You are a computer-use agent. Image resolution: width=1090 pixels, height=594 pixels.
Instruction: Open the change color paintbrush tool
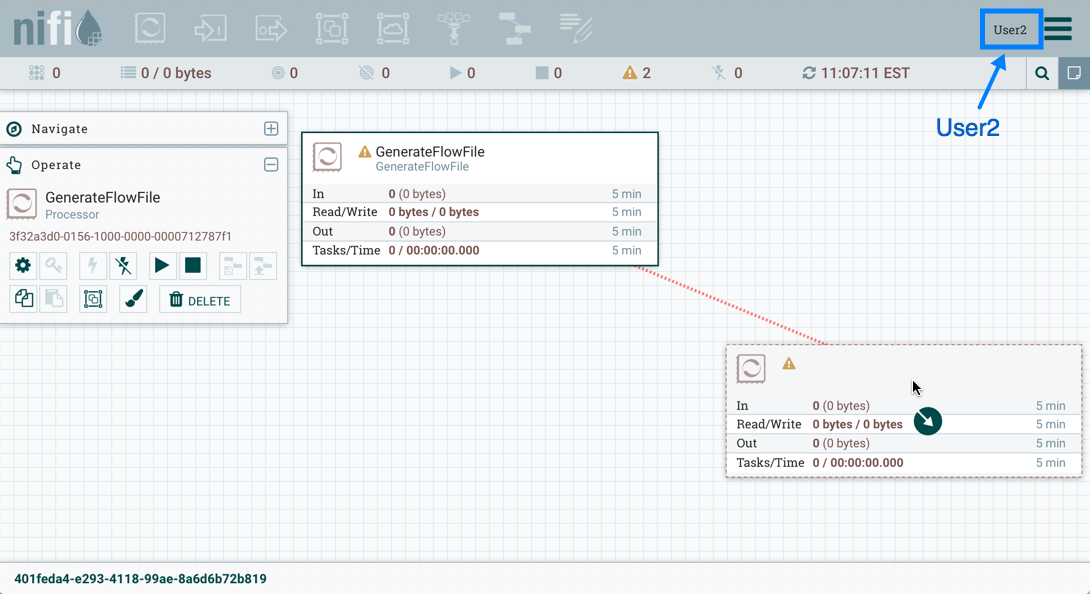point(134,299)
